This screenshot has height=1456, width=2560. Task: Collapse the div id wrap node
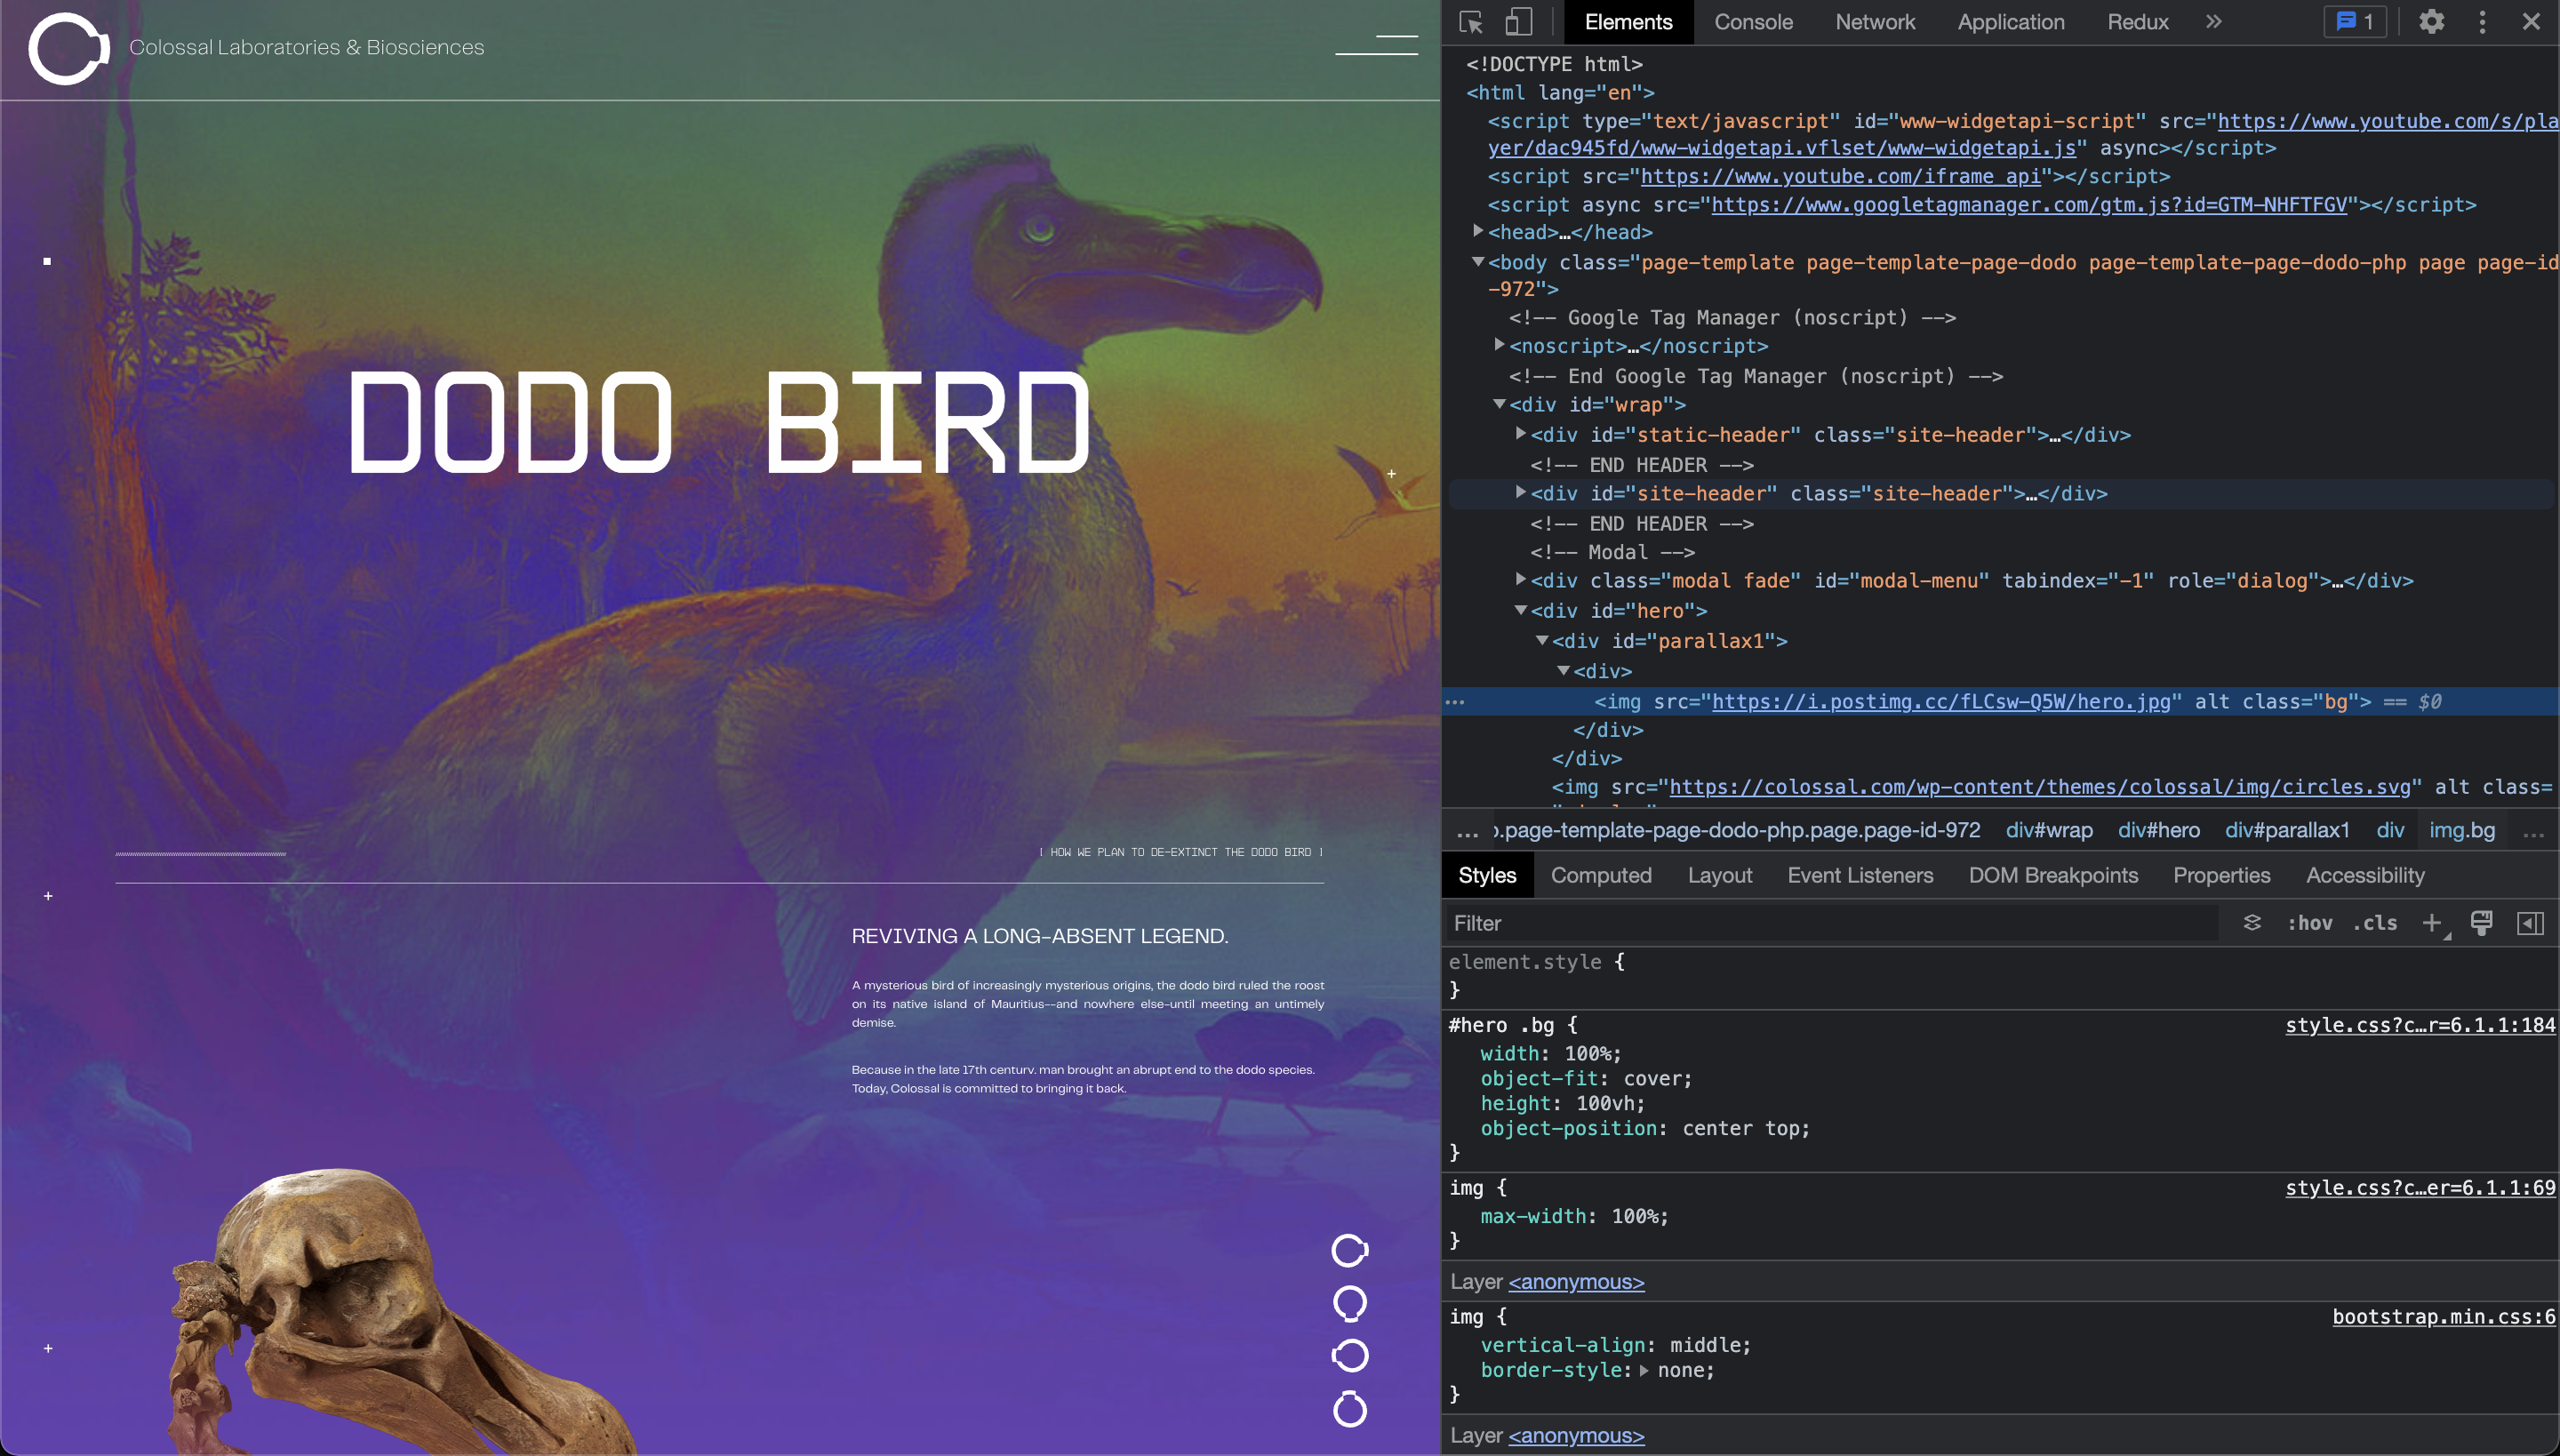[1499, 404]
